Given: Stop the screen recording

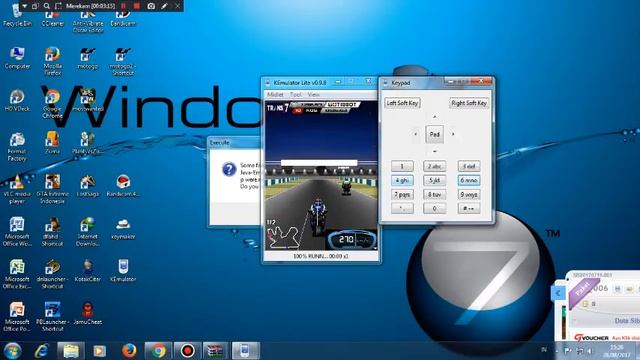Looking at the screenshot, I should point(137,6).
